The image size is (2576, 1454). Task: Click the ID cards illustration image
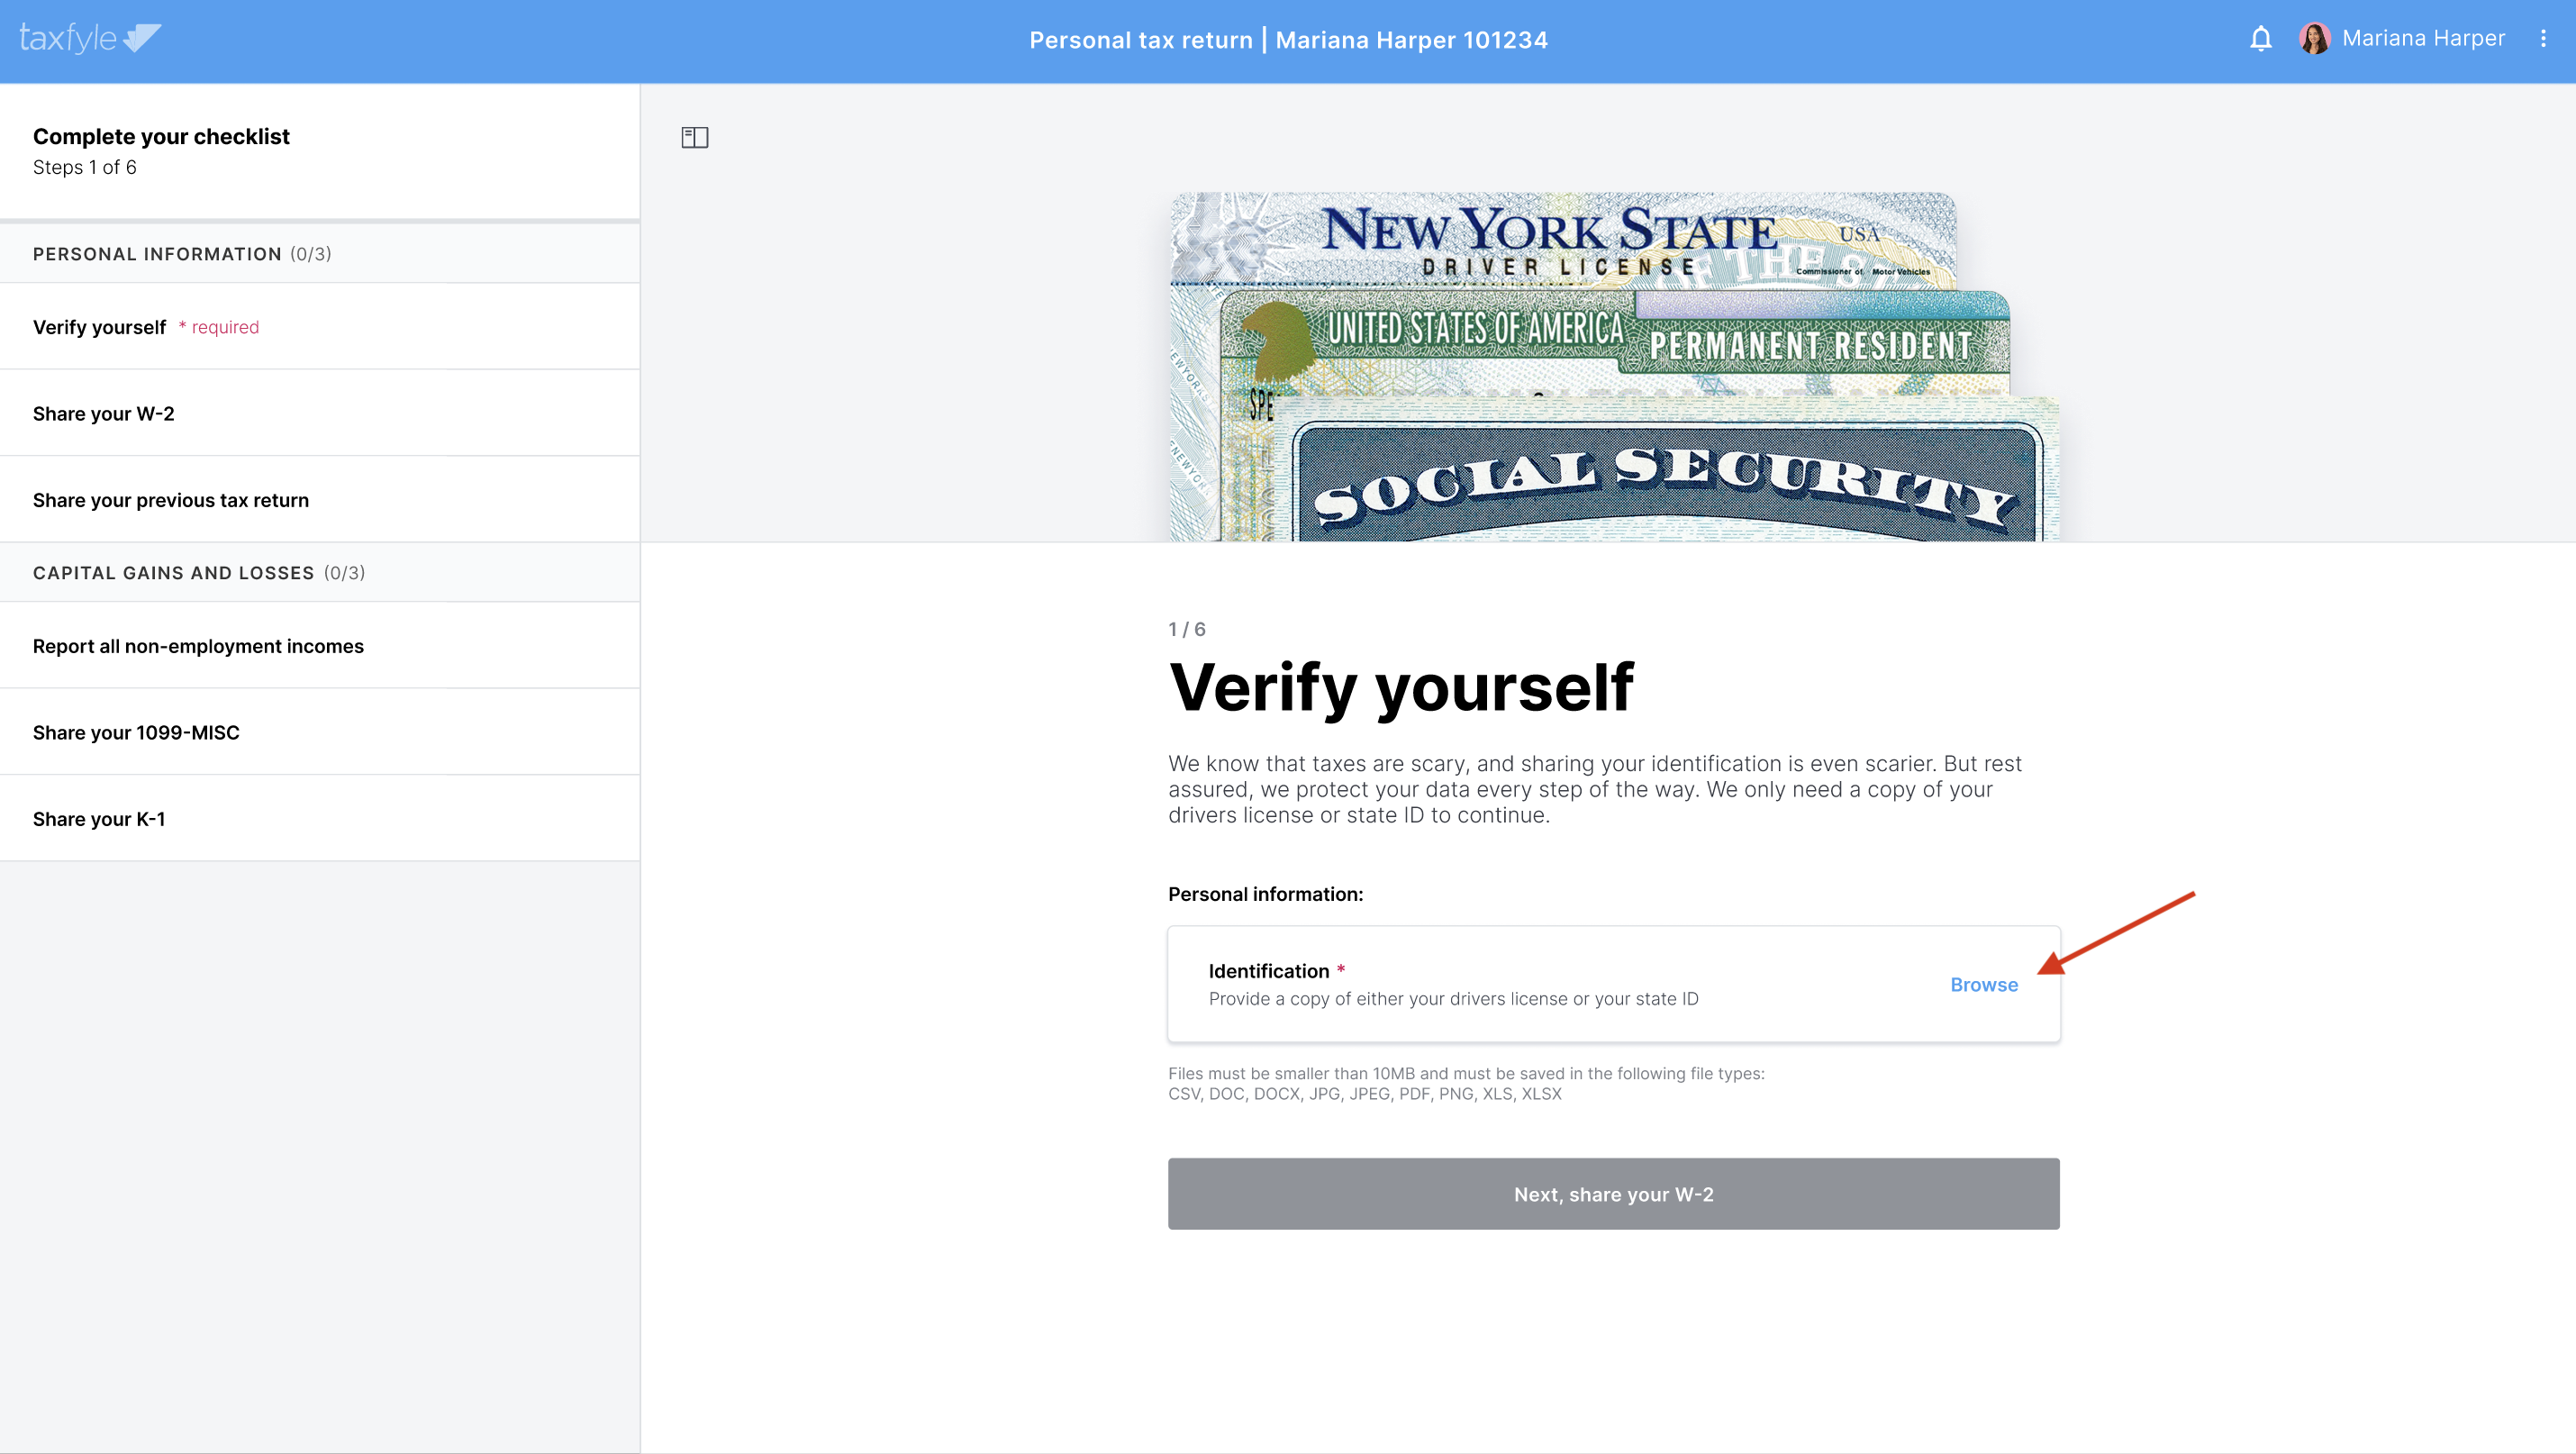coord(1613,367)
